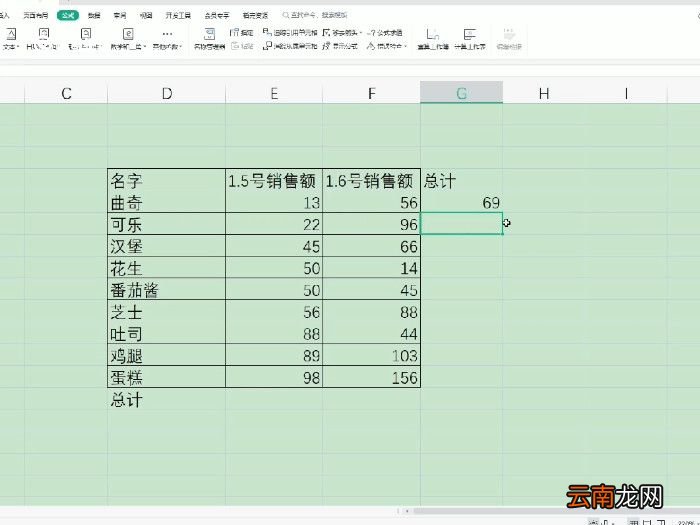The width and height of the screenshot is (700, 525).
Task: Switch to the 视图 tab
Action: point(146,15)
